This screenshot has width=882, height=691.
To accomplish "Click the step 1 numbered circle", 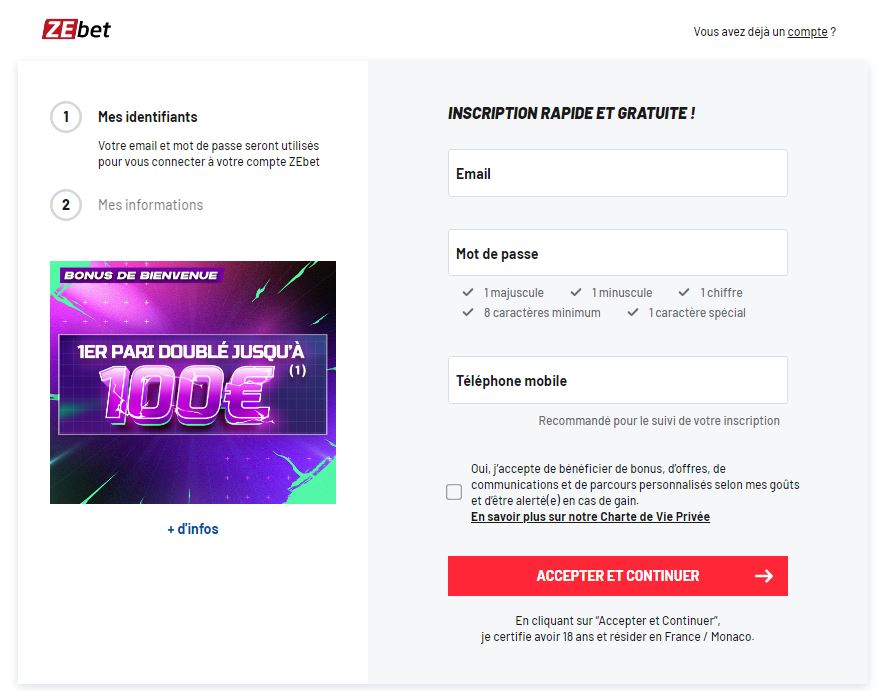I will click(x=66, y=116).
